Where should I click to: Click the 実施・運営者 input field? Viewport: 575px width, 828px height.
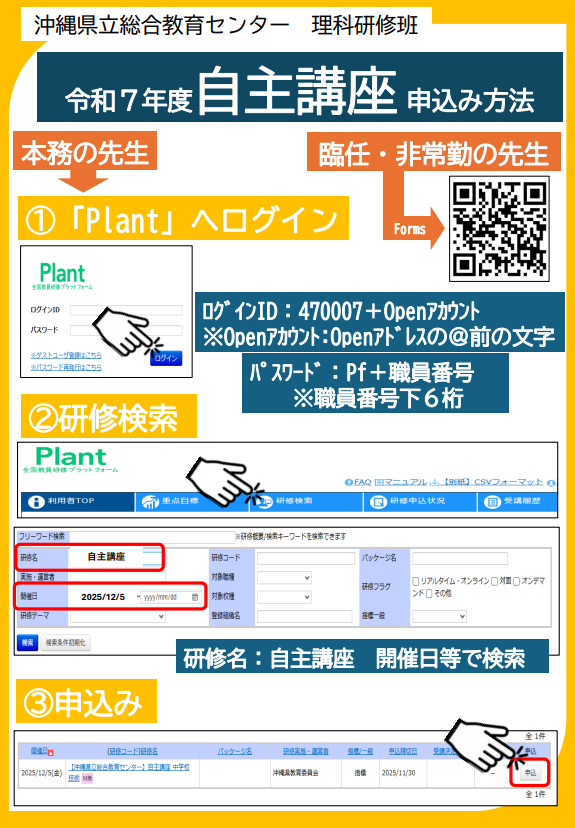pyautogui.click(x=117, y=577)
